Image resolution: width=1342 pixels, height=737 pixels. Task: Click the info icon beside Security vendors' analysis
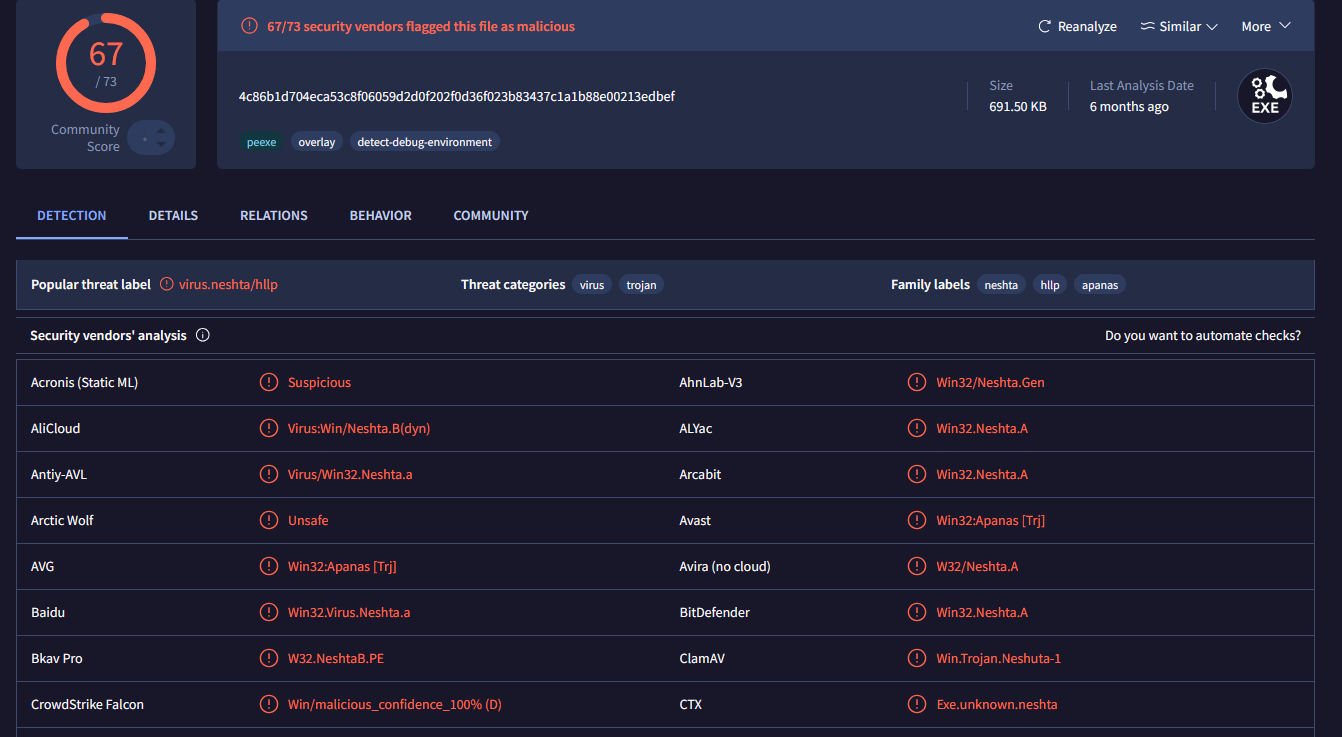coord(203,335)
